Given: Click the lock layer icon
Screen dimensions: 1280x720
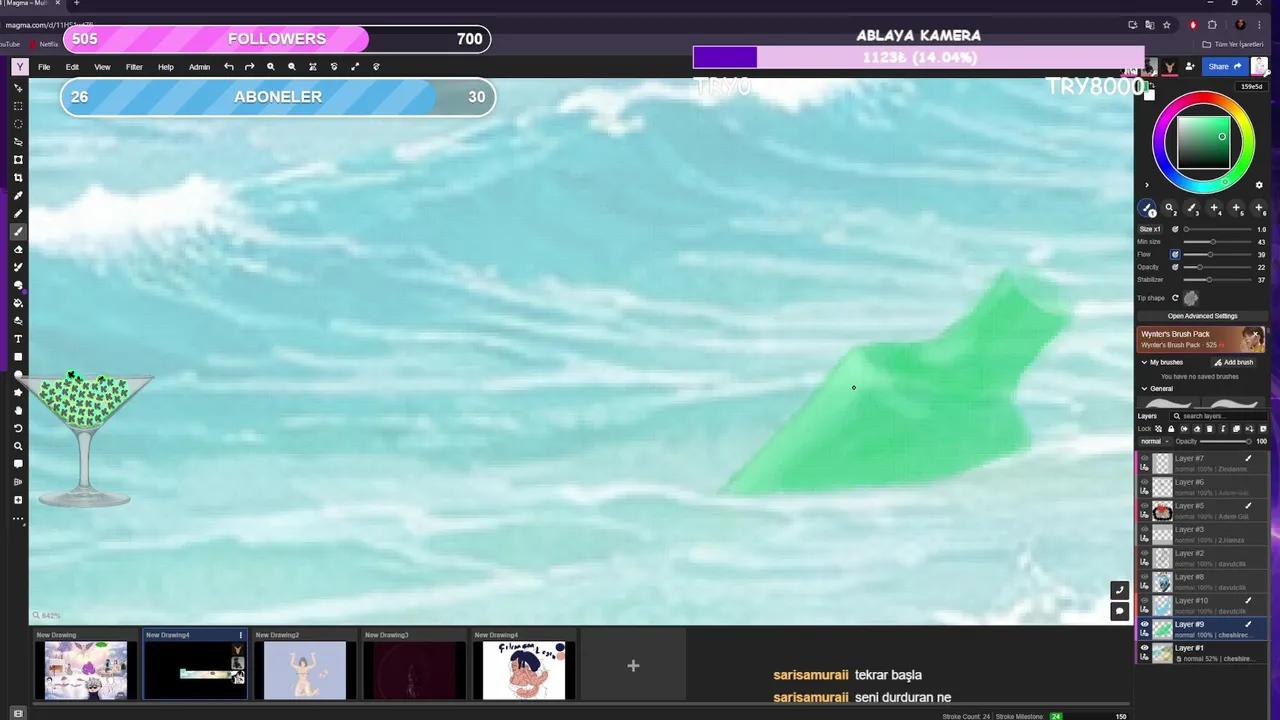Looking at the screenshot, I should [x=1171, y=428].
